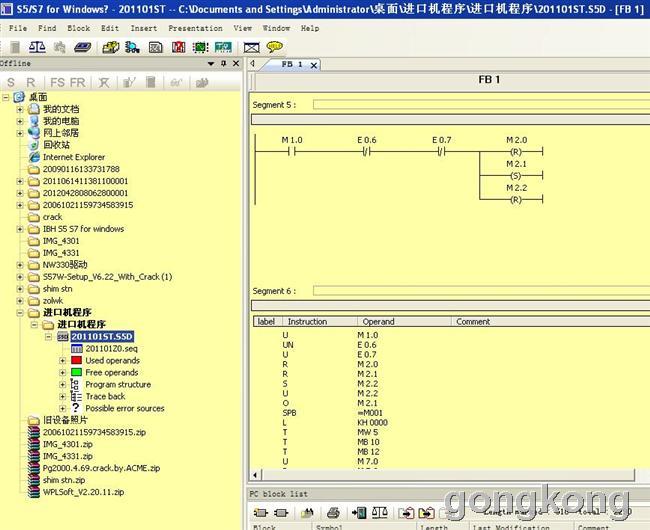Viewport: 650px width, 530px height.
Task: Select the Internet Explorer tree item
Action: pyautogui.click(x=74, y=157)
